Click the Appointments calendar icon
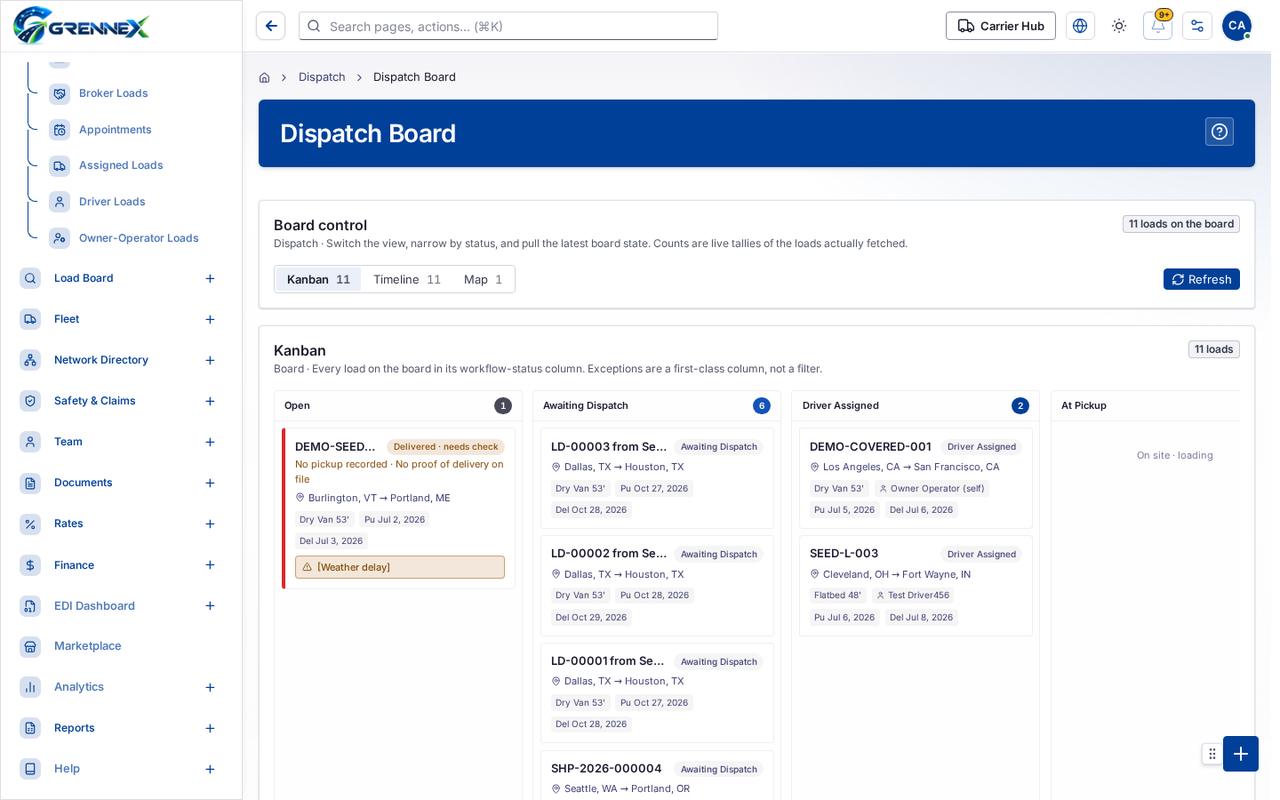Image resolution: width=1280 pixels, height=800 pixels. [60, 130]
